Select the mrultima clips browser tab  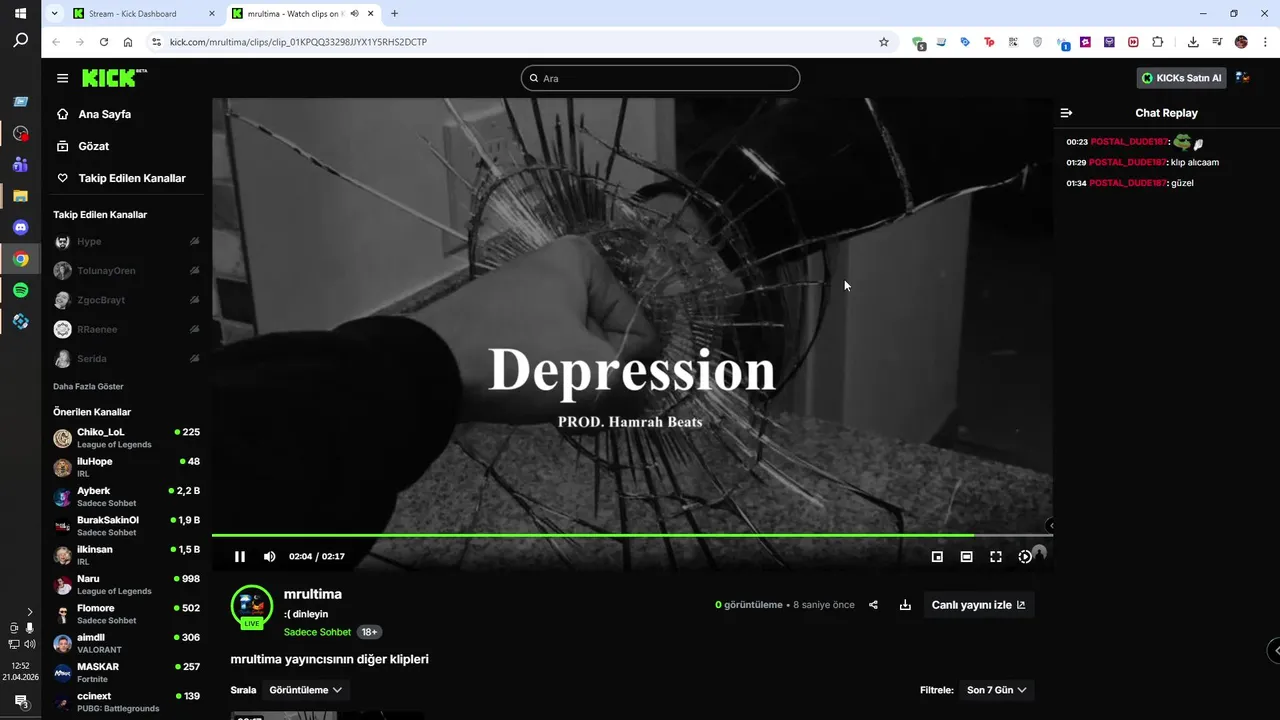(296, 14)
